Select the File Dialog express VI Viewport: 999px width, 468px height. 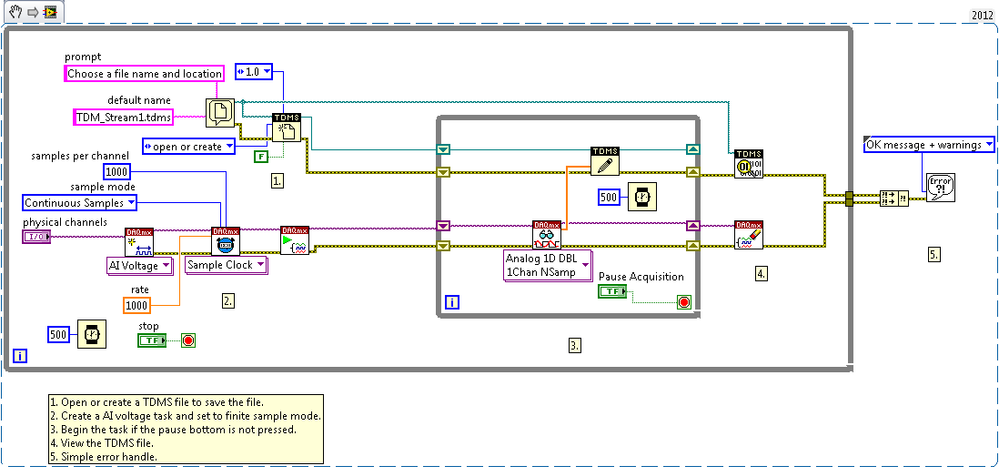click(220, 112)
